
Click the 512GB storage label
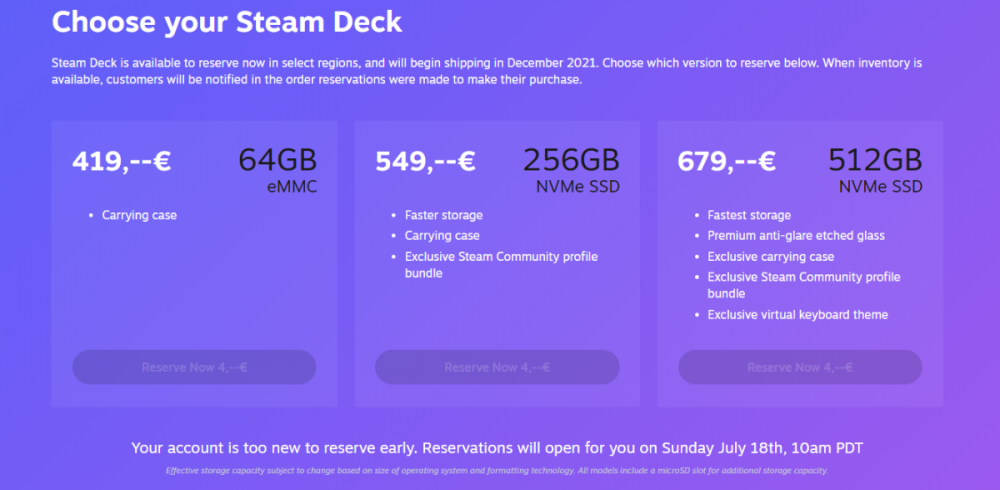875,160
